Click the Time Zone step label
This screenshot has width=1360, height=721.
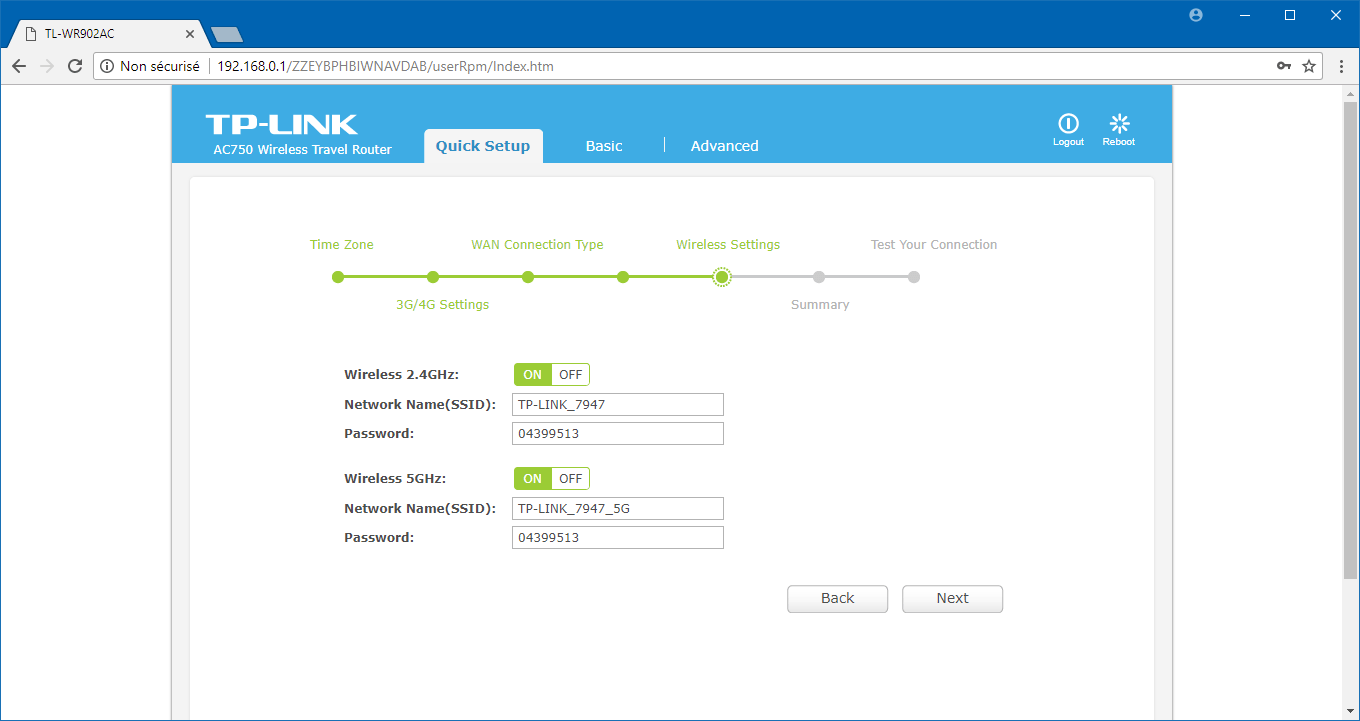point(342,244)
